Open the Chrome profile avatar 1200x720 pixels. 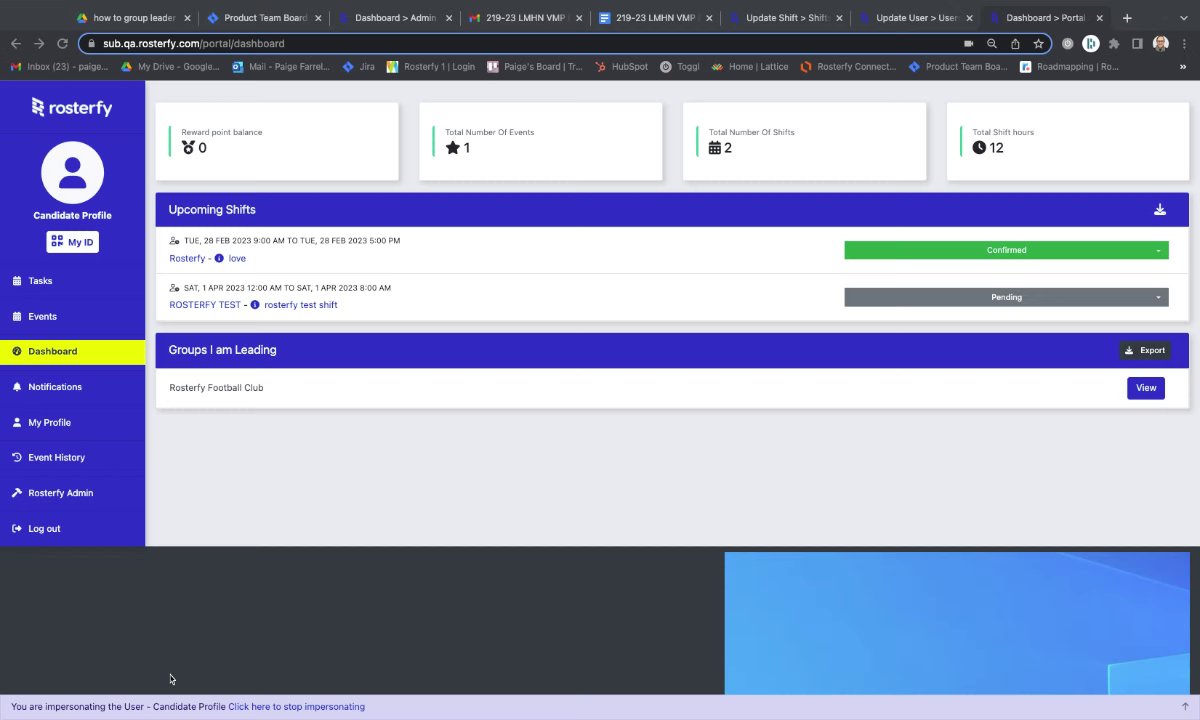[1160, 44]
